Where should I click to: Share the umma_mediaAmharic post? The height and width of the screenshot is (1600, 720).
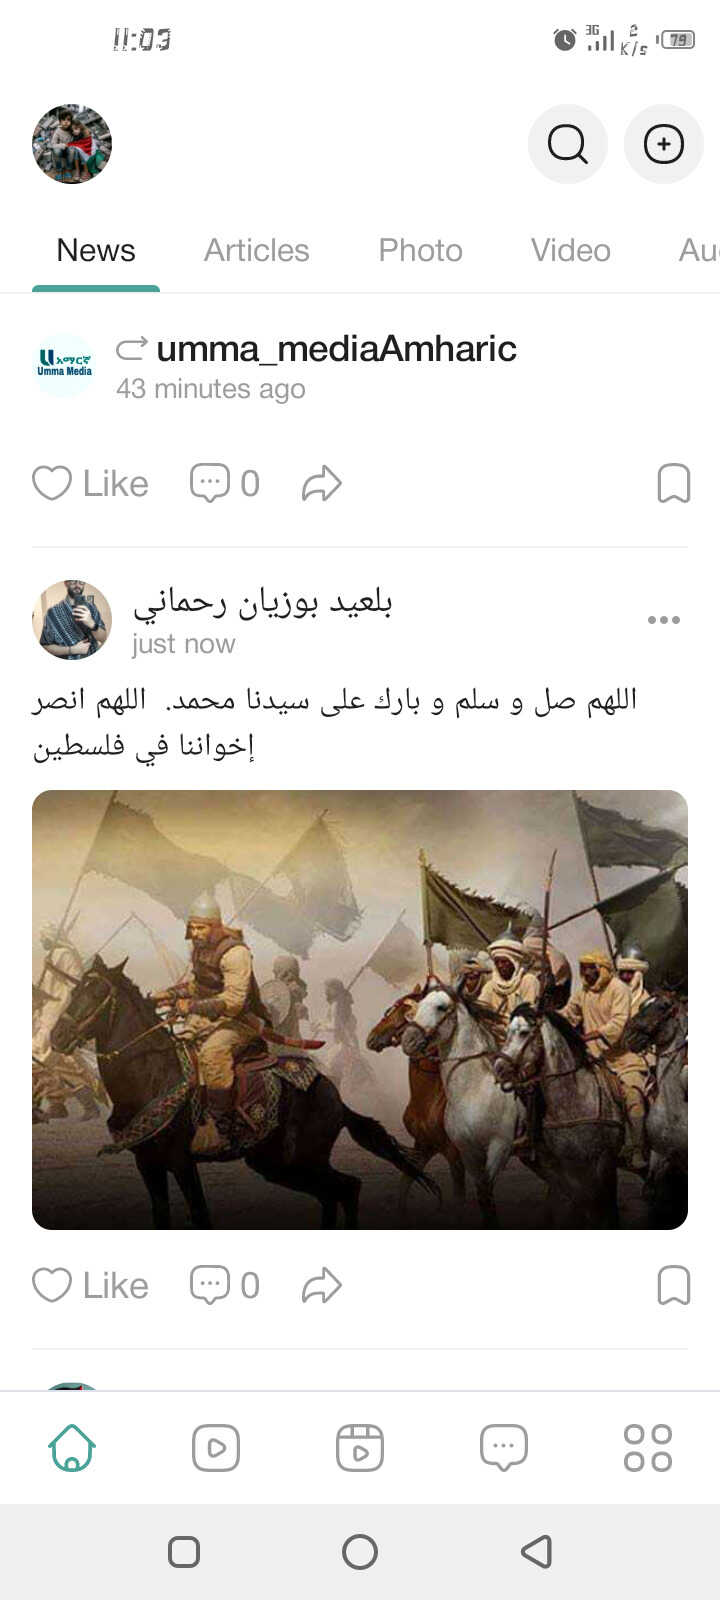[322, 484]
